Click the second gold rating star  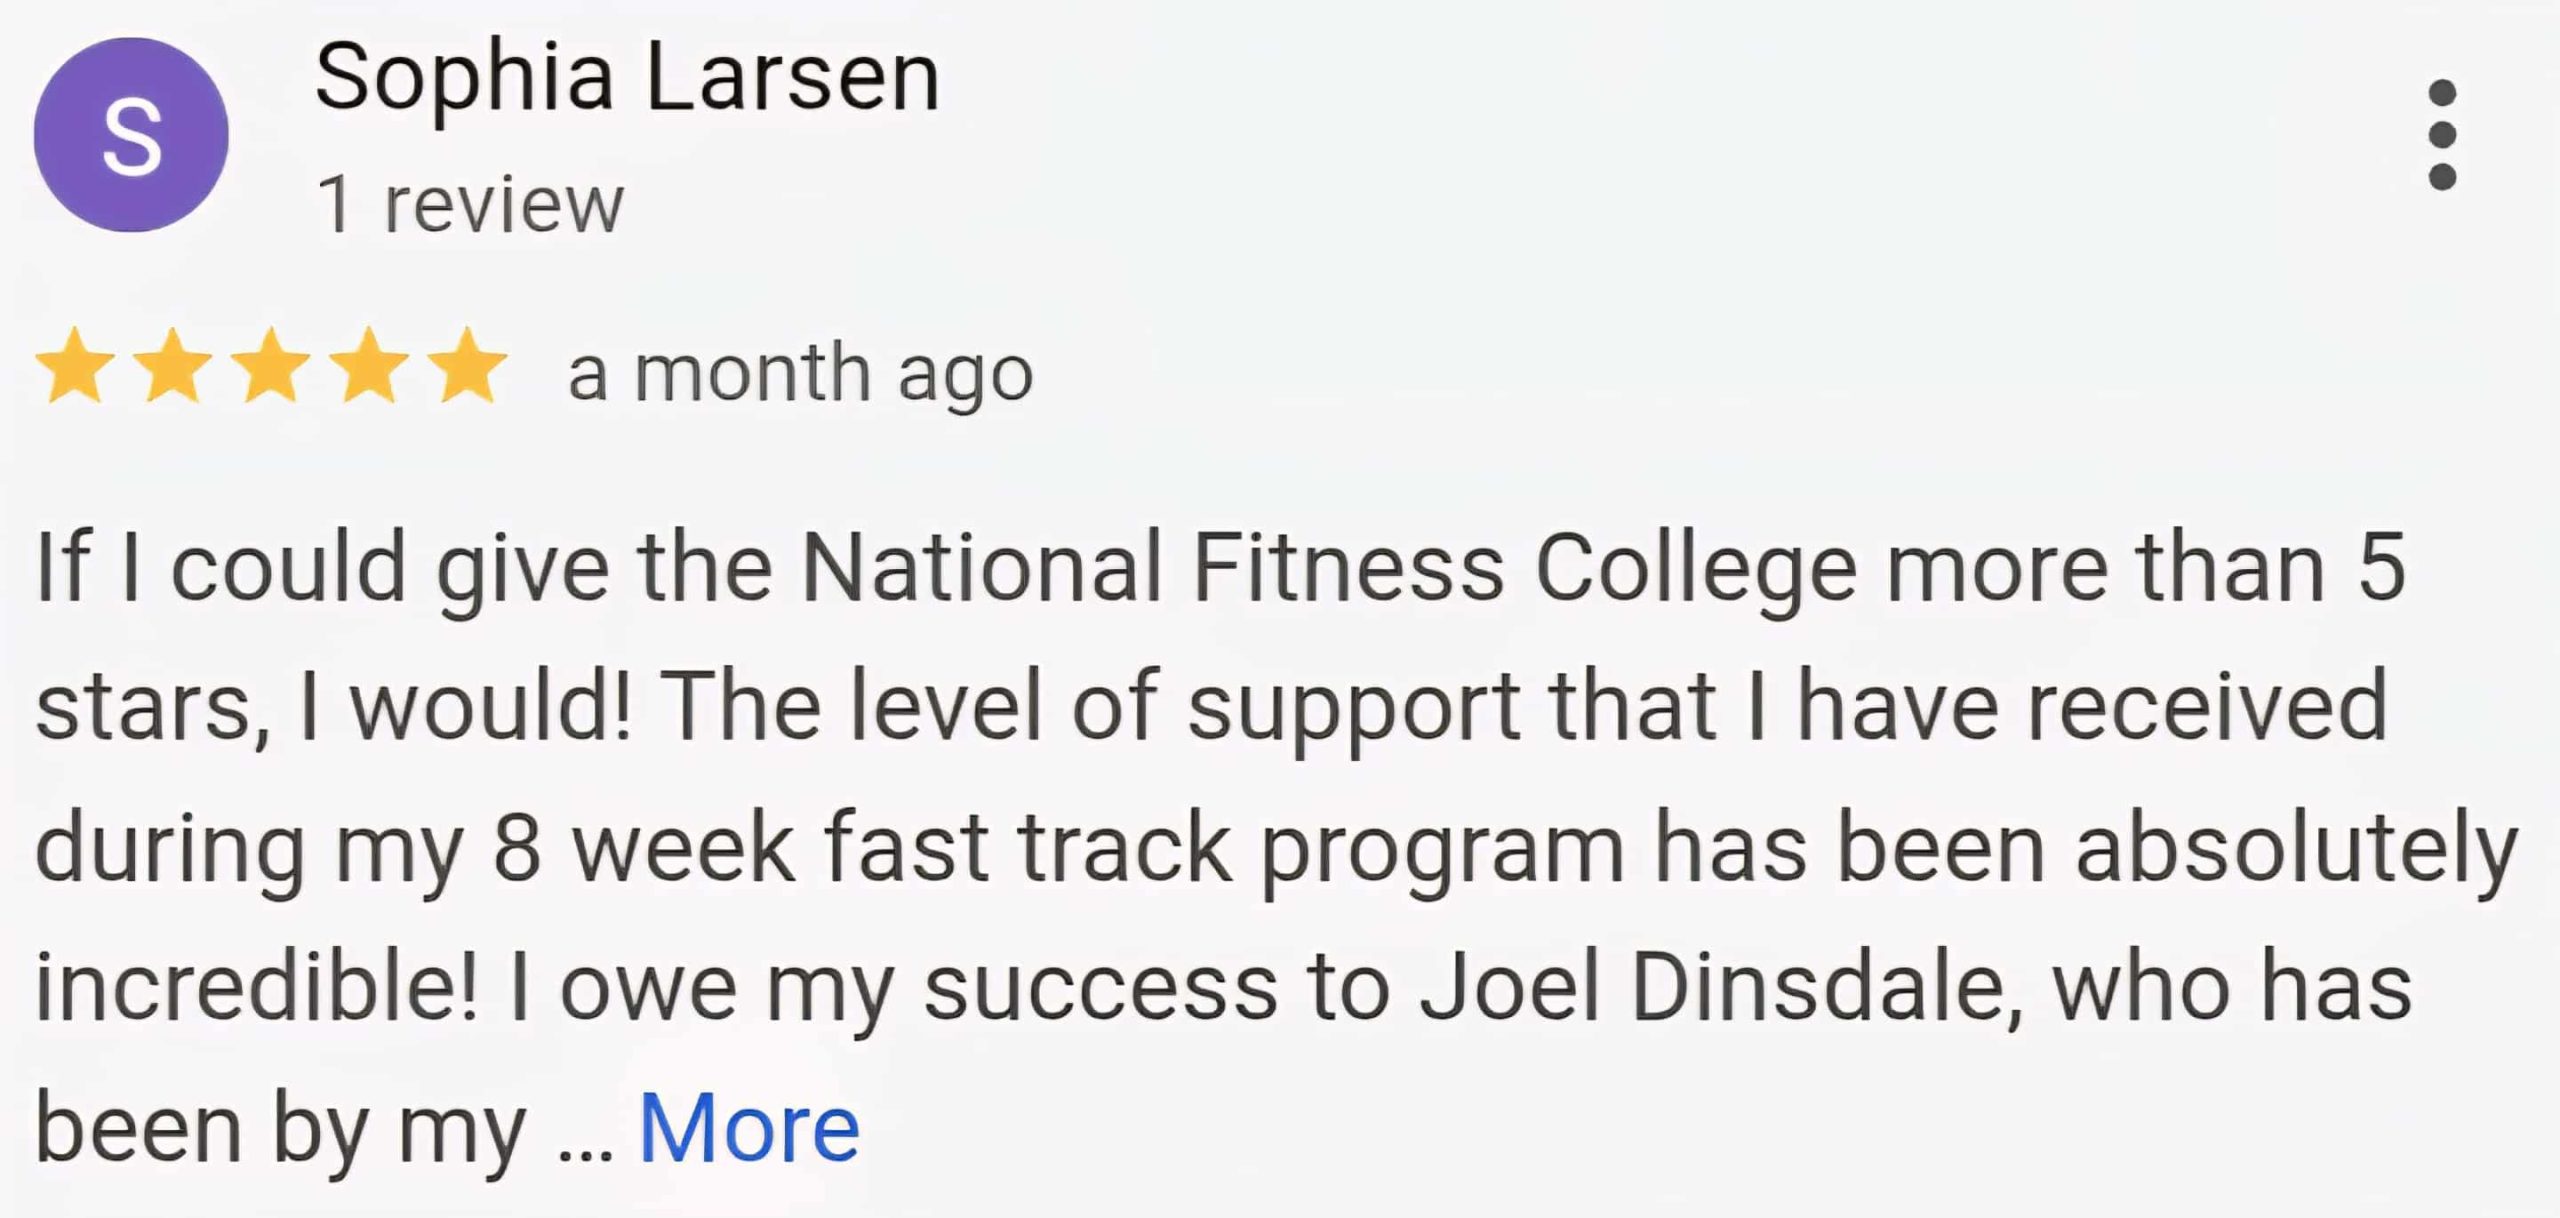click(173, 367)
